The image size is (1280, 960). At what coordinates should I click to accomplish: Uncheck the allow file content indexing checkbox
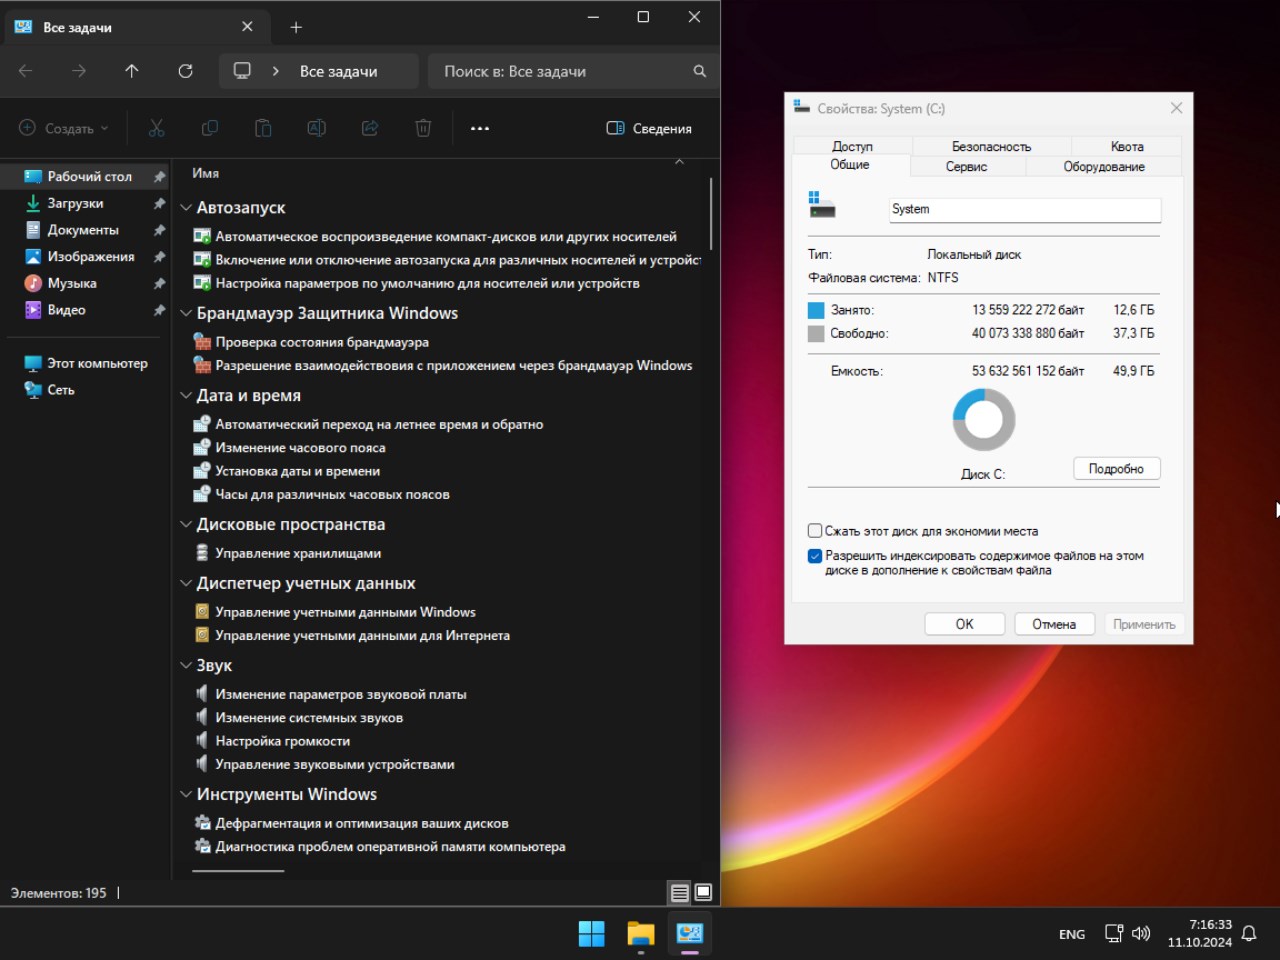[x=815, y=556]
